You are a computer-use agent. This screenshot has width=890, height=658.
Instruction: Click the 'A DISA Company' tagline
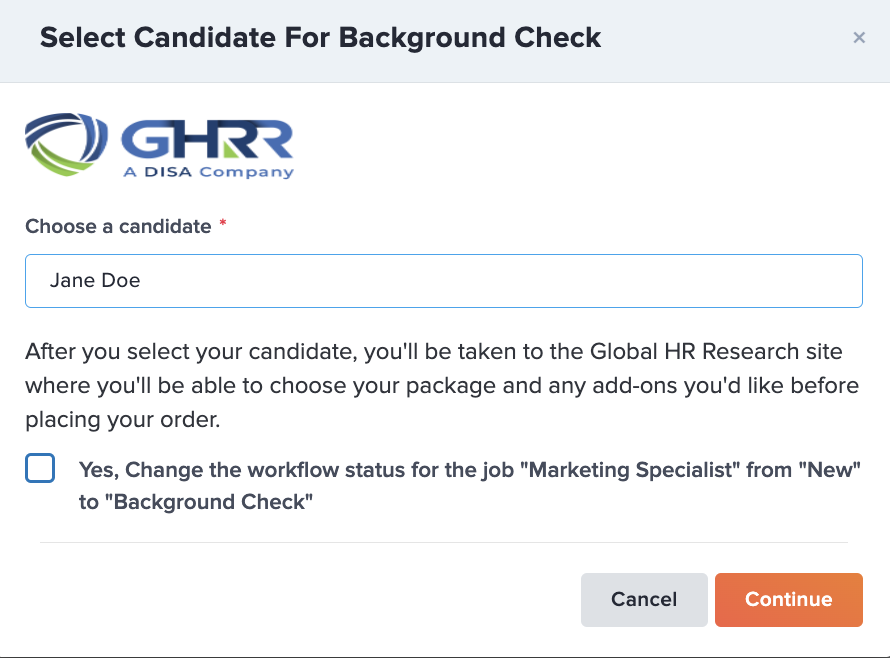click(209, 171)
